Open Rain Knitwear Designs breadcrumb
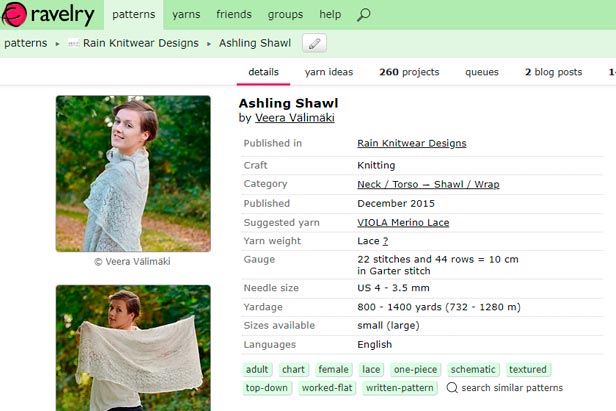This screenshot has width=616, height=411. tap(141, 43)
